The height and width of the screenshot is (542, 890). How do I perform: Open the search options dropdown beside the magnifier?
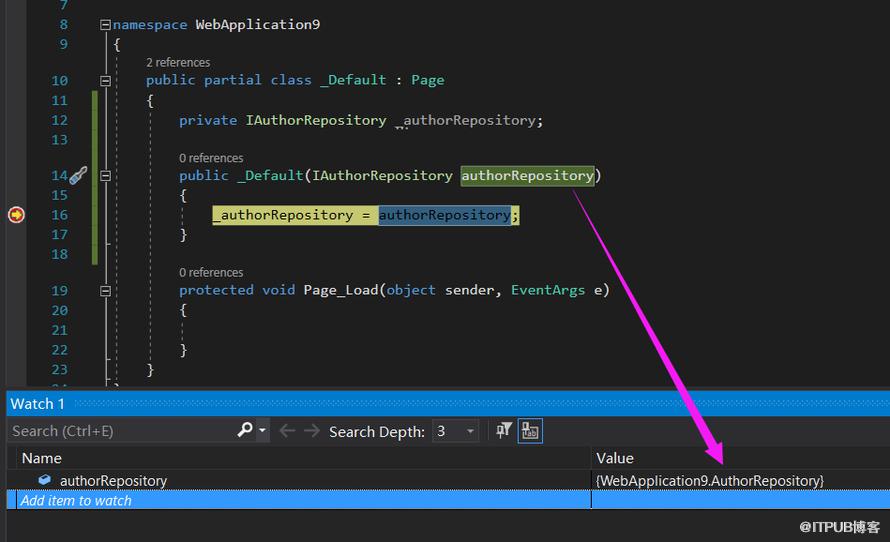coord(262,431)
